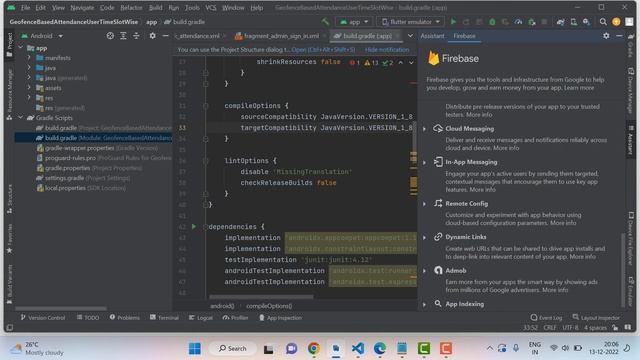Expand the manifests folder

(29, 58)
